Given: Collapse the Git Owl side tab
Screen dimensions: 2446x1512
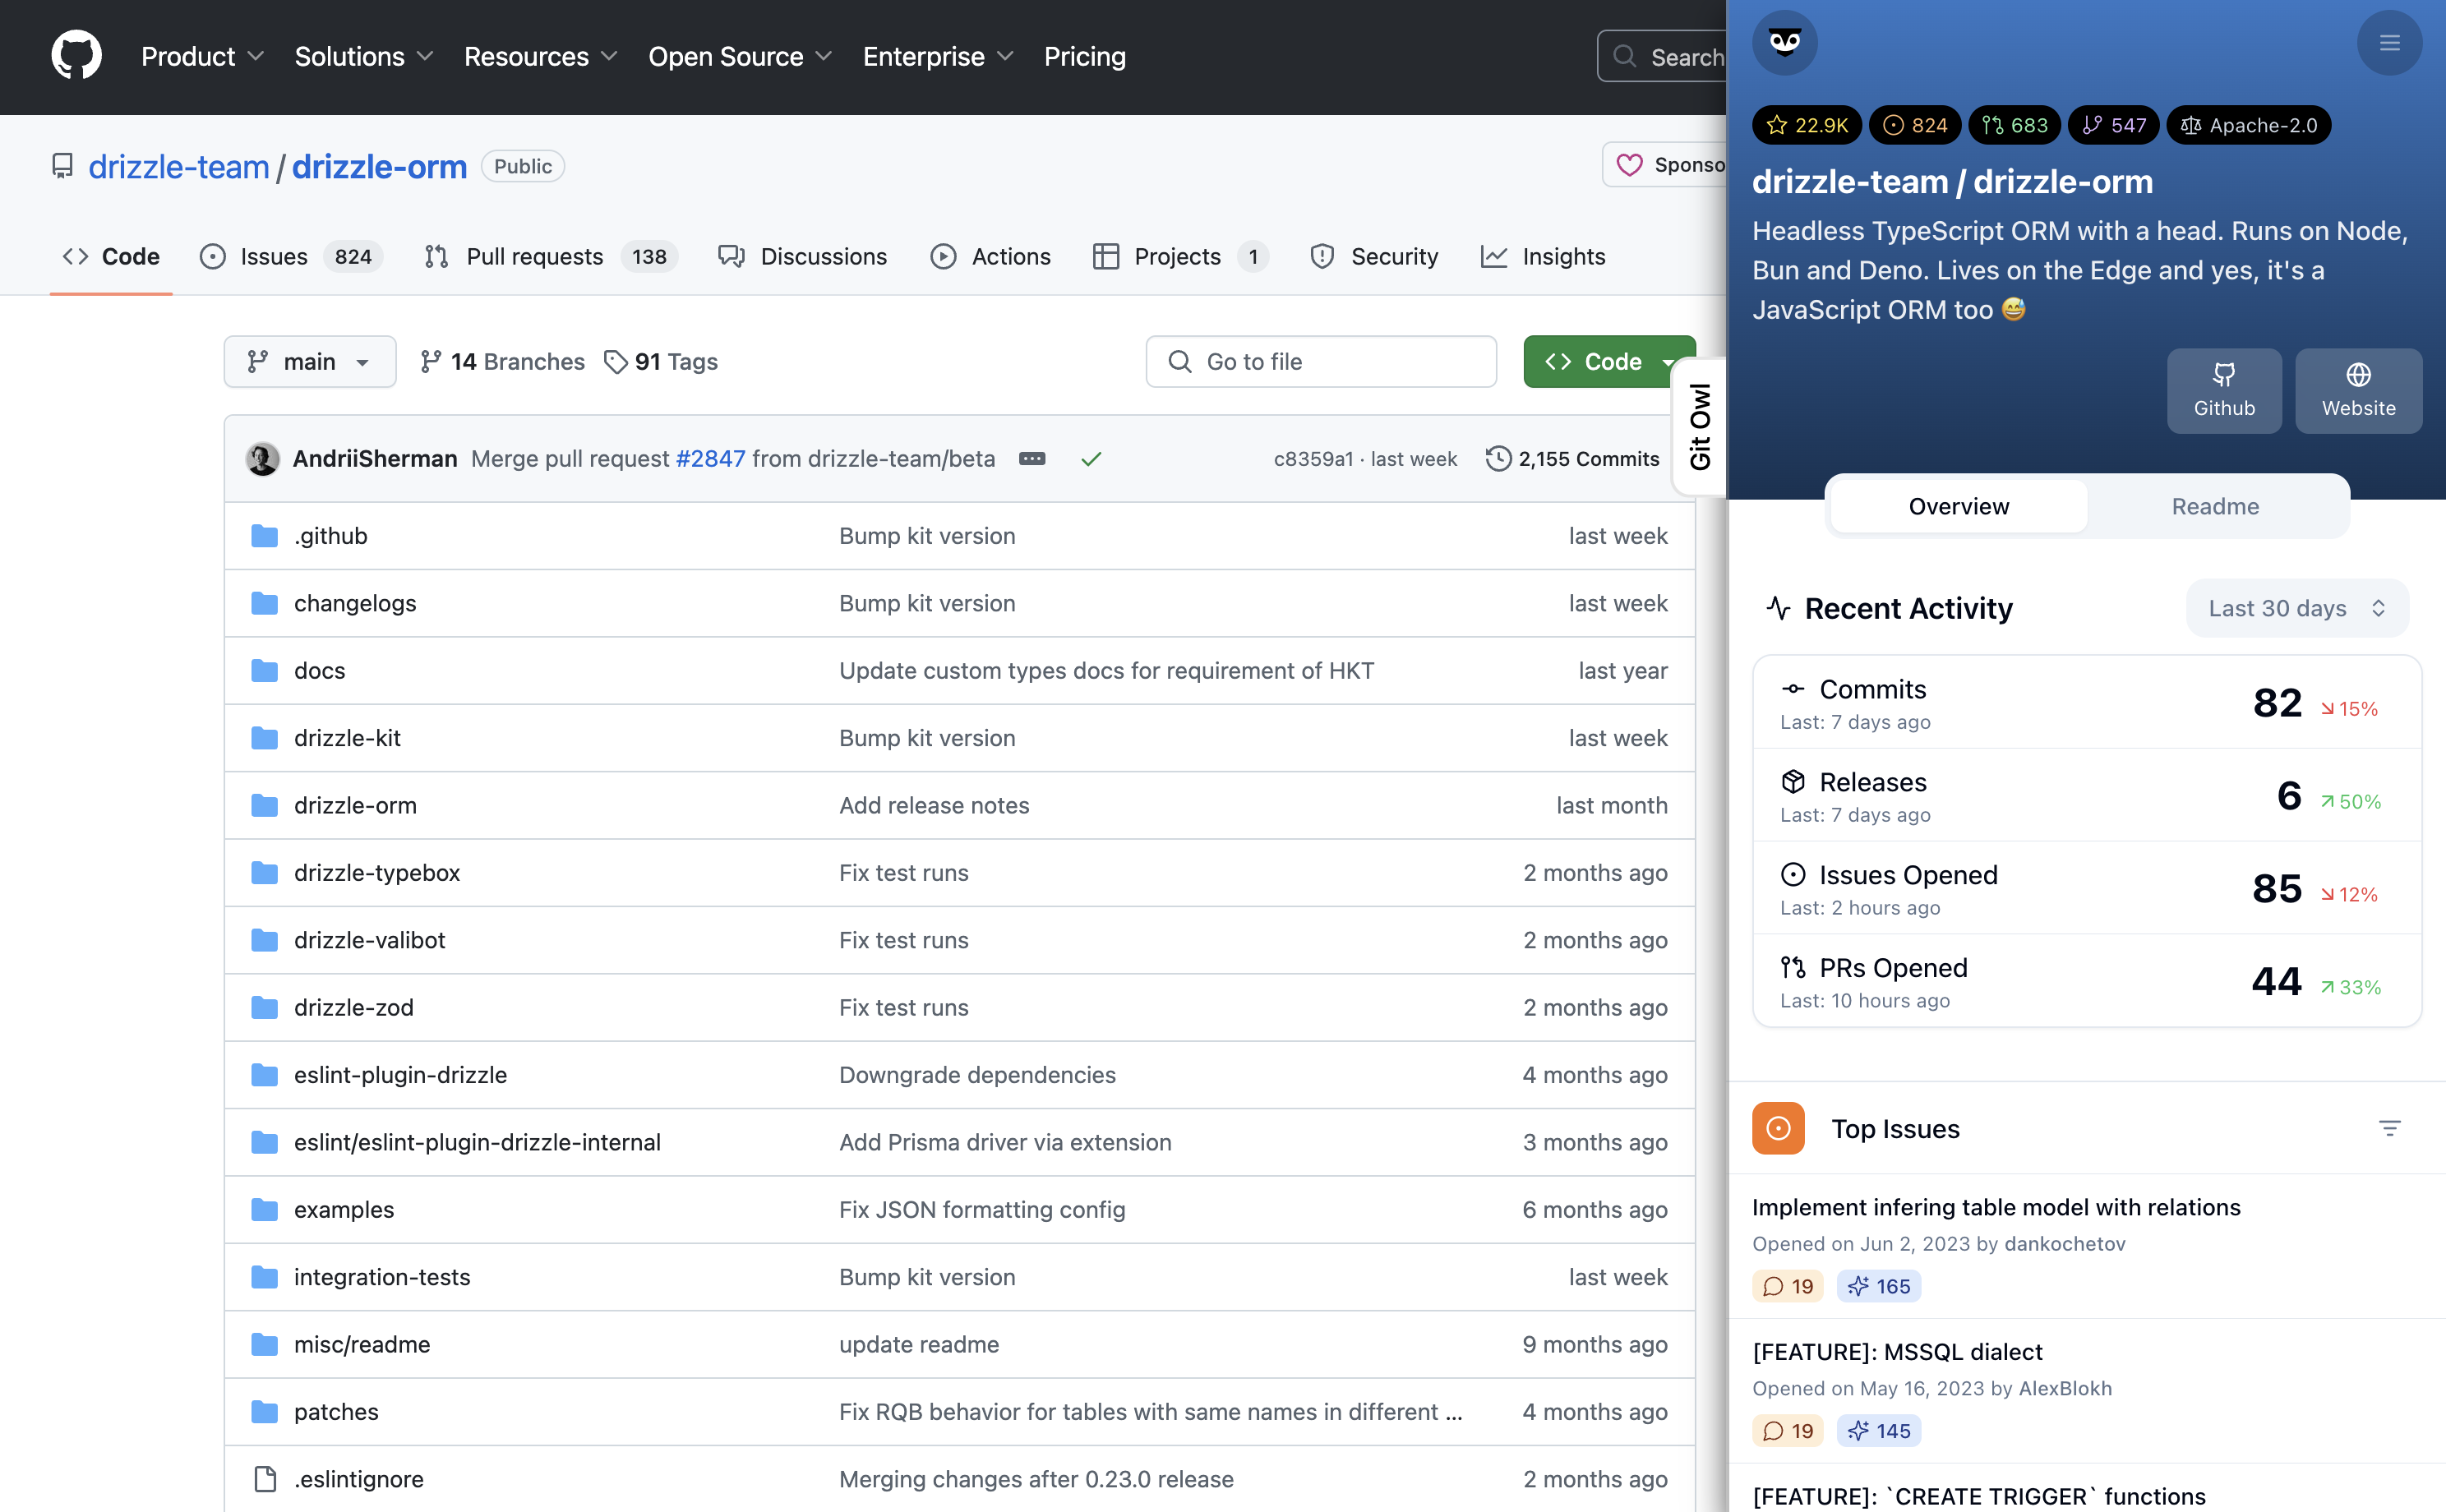Looking at the screenshot, I should click(x=1699, y=426).
